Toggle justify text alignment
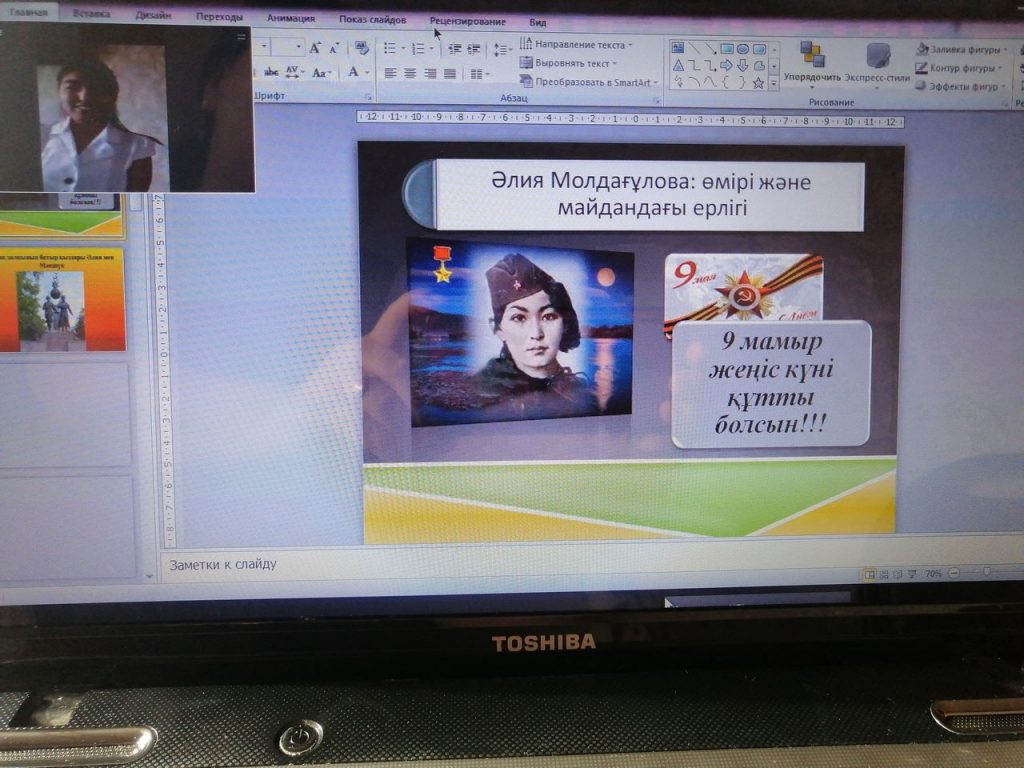 (450, 73)
